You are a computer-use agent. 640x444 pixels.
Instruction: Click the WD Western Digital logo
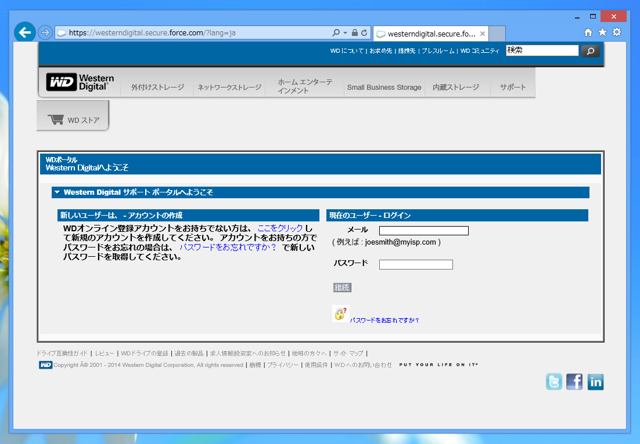click(80, 82)
